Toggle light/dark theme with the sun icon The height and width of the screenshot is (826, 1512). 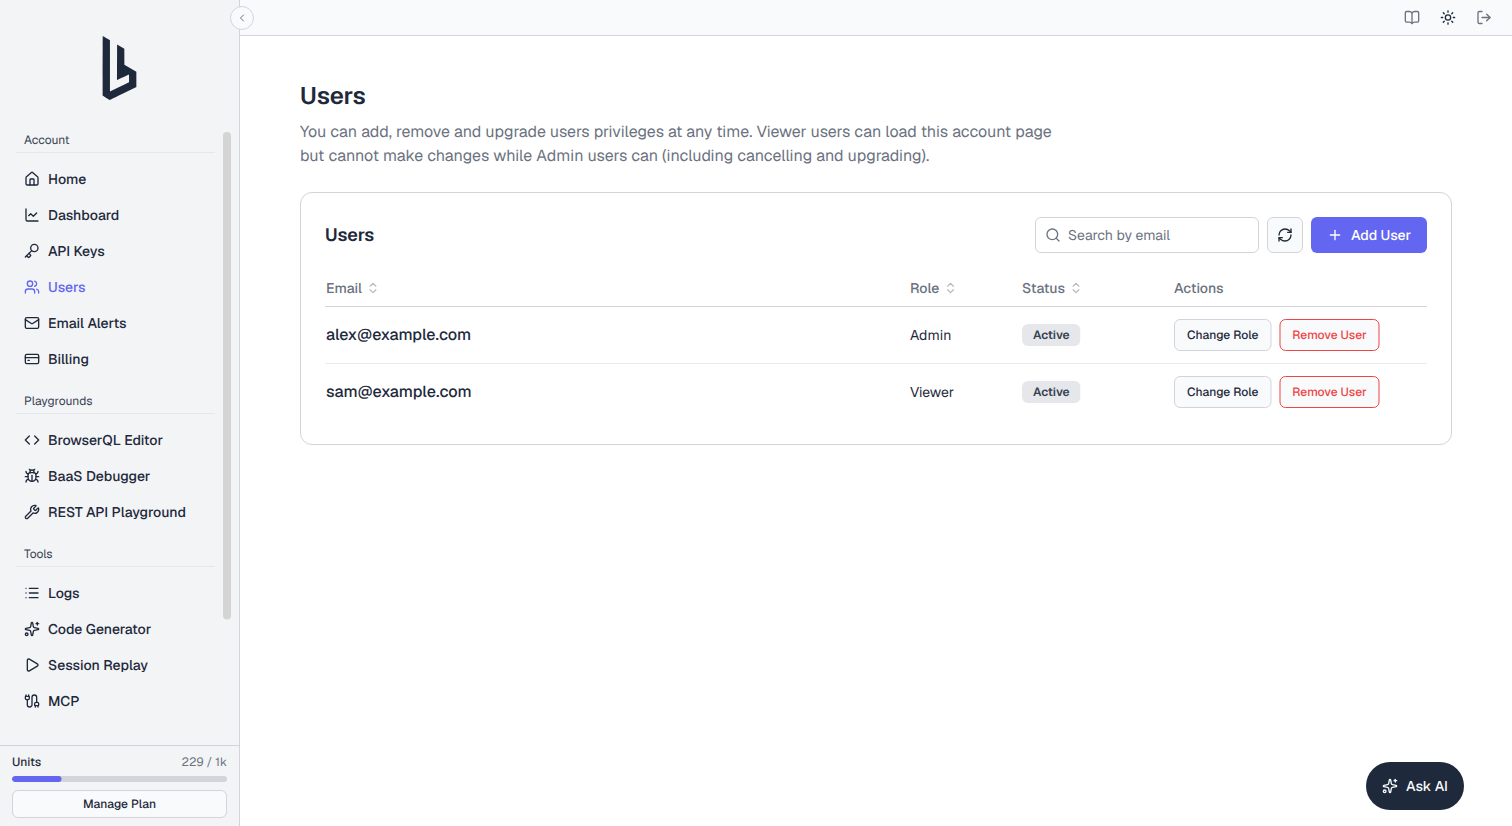[x=1448, y=18]
